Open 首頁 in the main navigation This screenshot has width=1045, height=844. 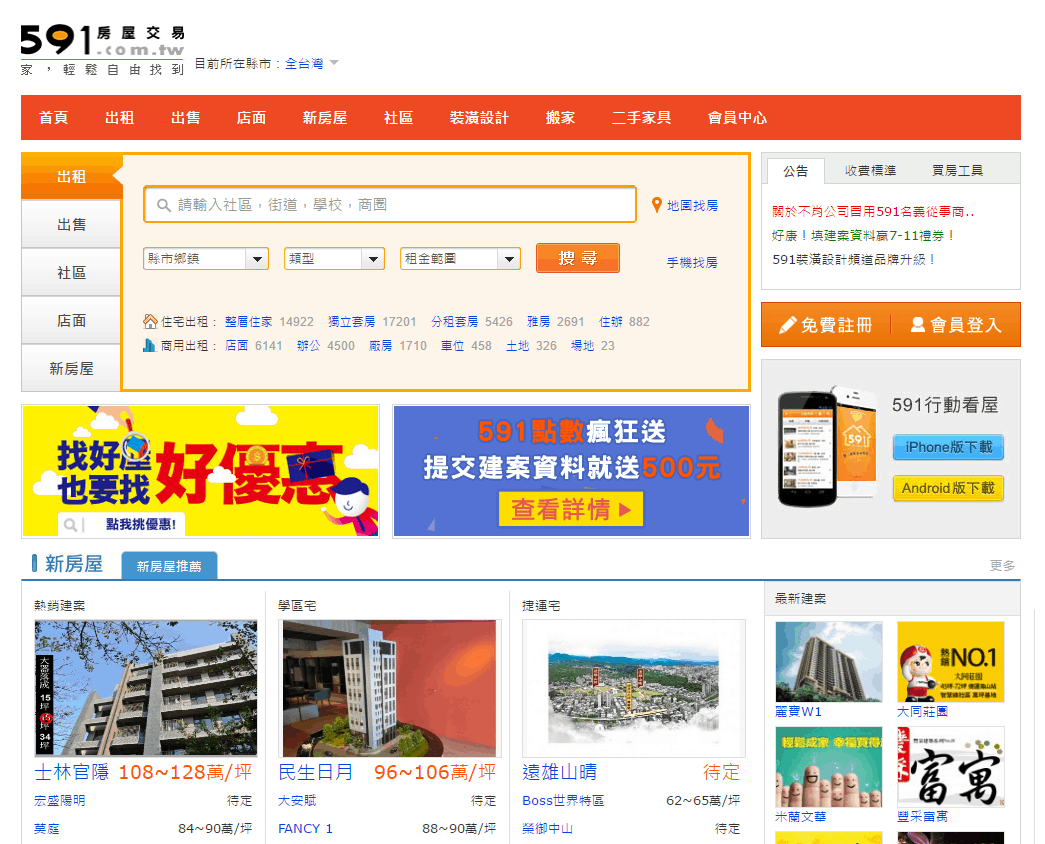click(53, 118)
